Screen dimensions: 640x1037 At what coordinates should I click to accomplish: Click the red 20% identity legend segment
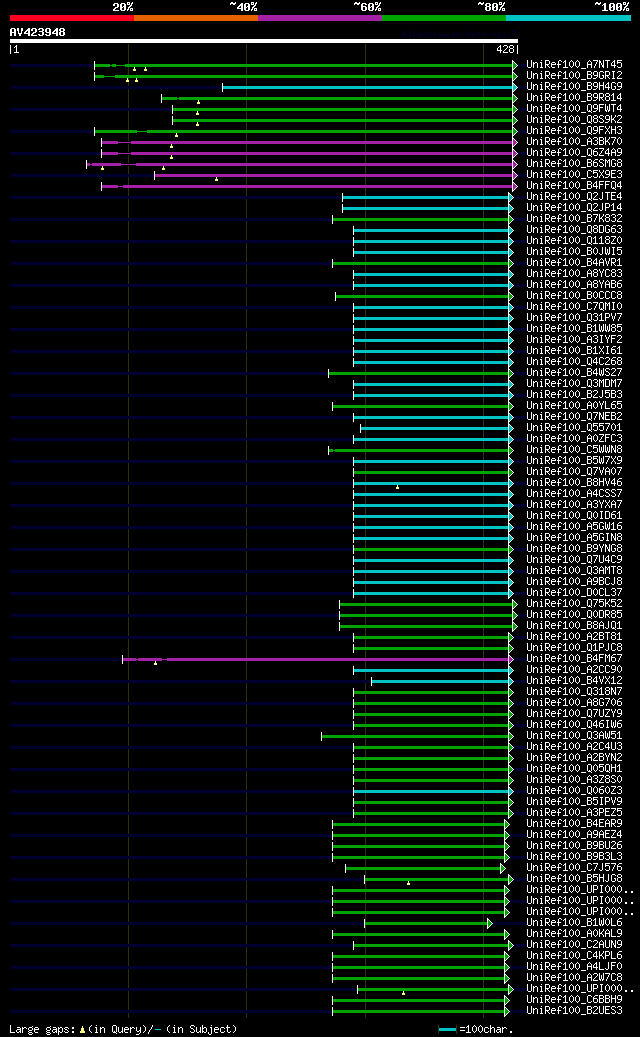point(71,18)
